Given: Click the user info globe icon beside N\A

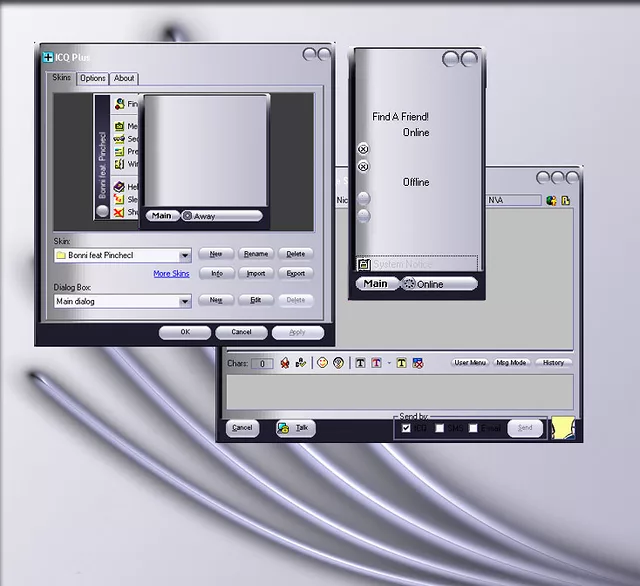Looking at the screenshot, I should [551, 200].
